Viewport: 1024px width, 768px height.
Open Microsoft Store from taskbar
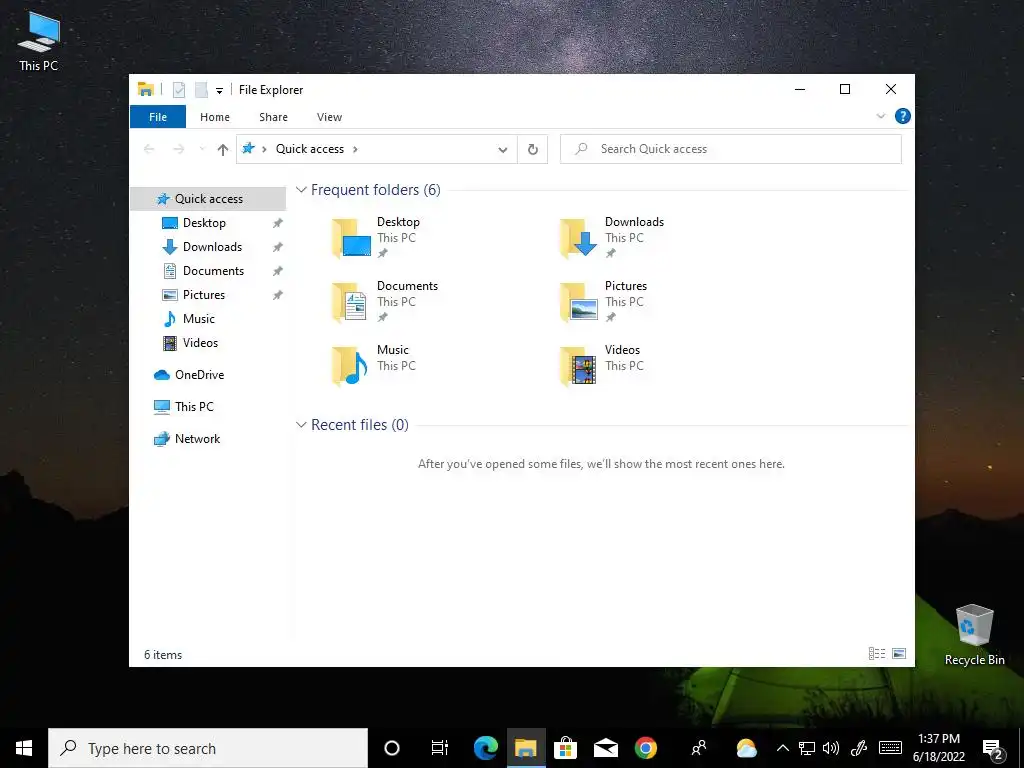566,748
